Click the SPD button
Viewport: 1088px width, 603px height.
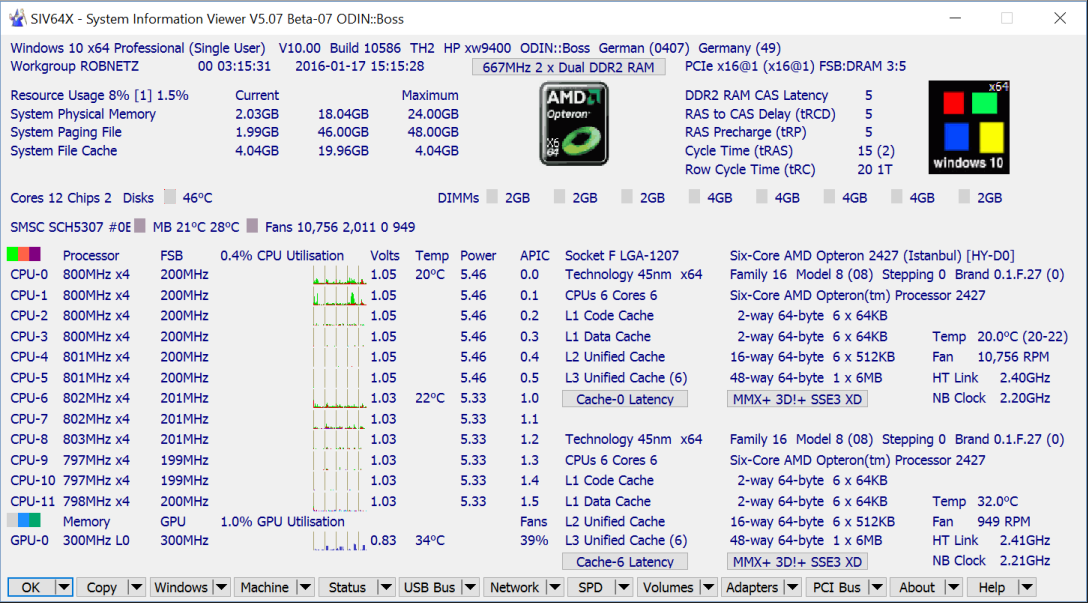[x=590, y=587]
